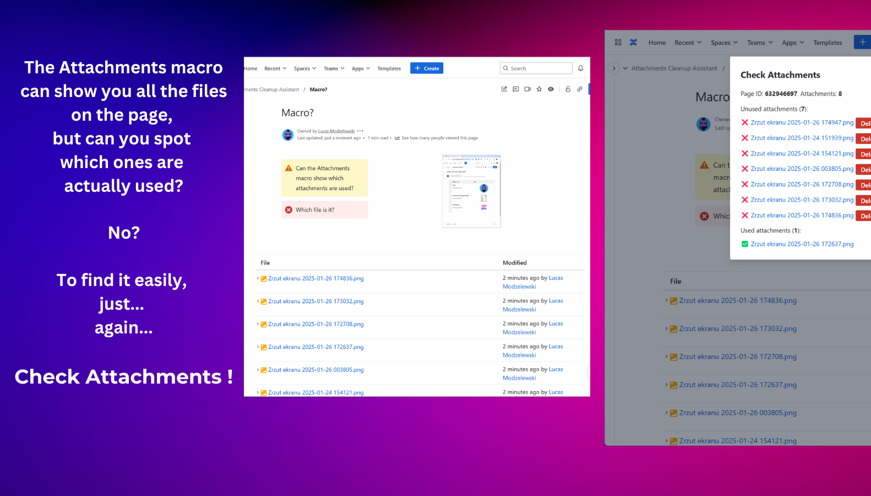The width and height of the screenshot is (871, 496).
Task: Open Spaces dropdown on left page nav
Action: (304, 68)
